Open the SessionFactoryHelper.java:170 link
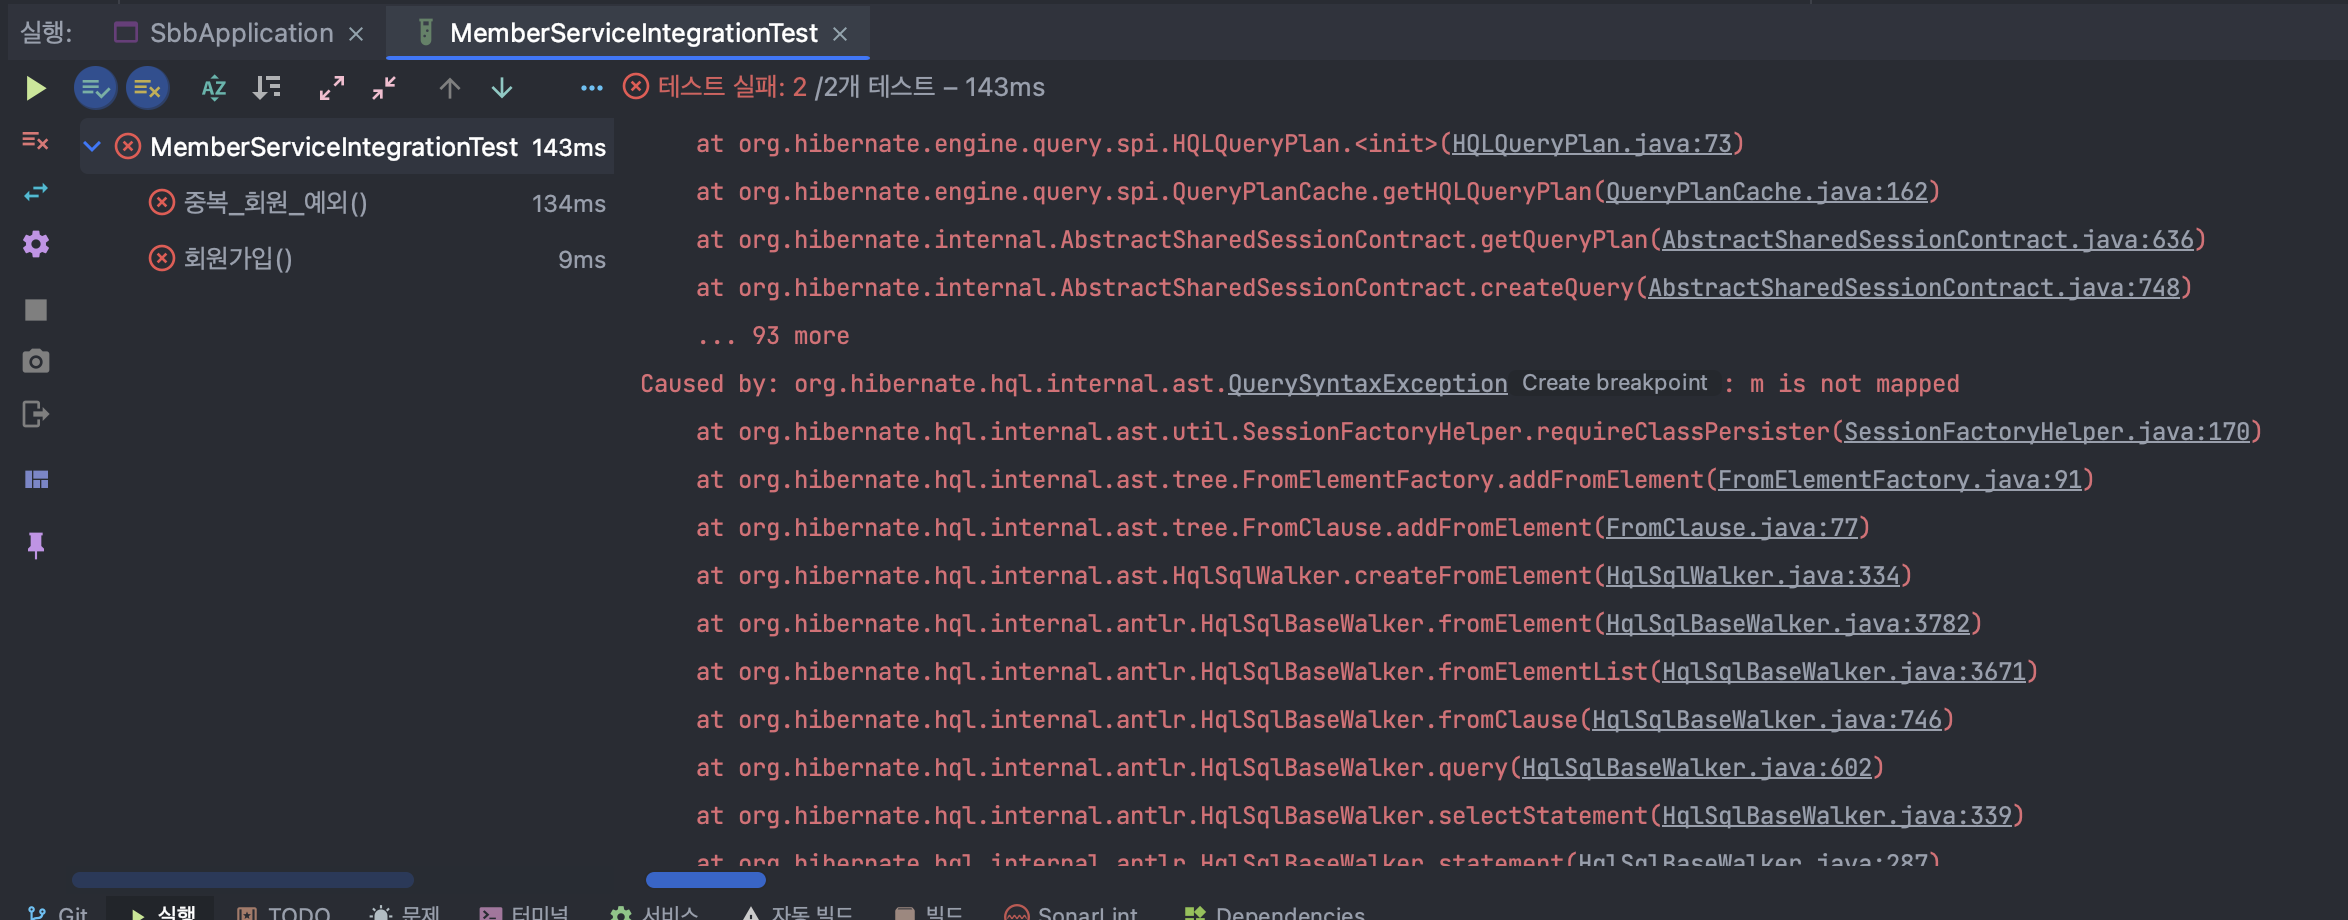The height and width of the screenshot is (920, 2348). (x=2046, y=432)
